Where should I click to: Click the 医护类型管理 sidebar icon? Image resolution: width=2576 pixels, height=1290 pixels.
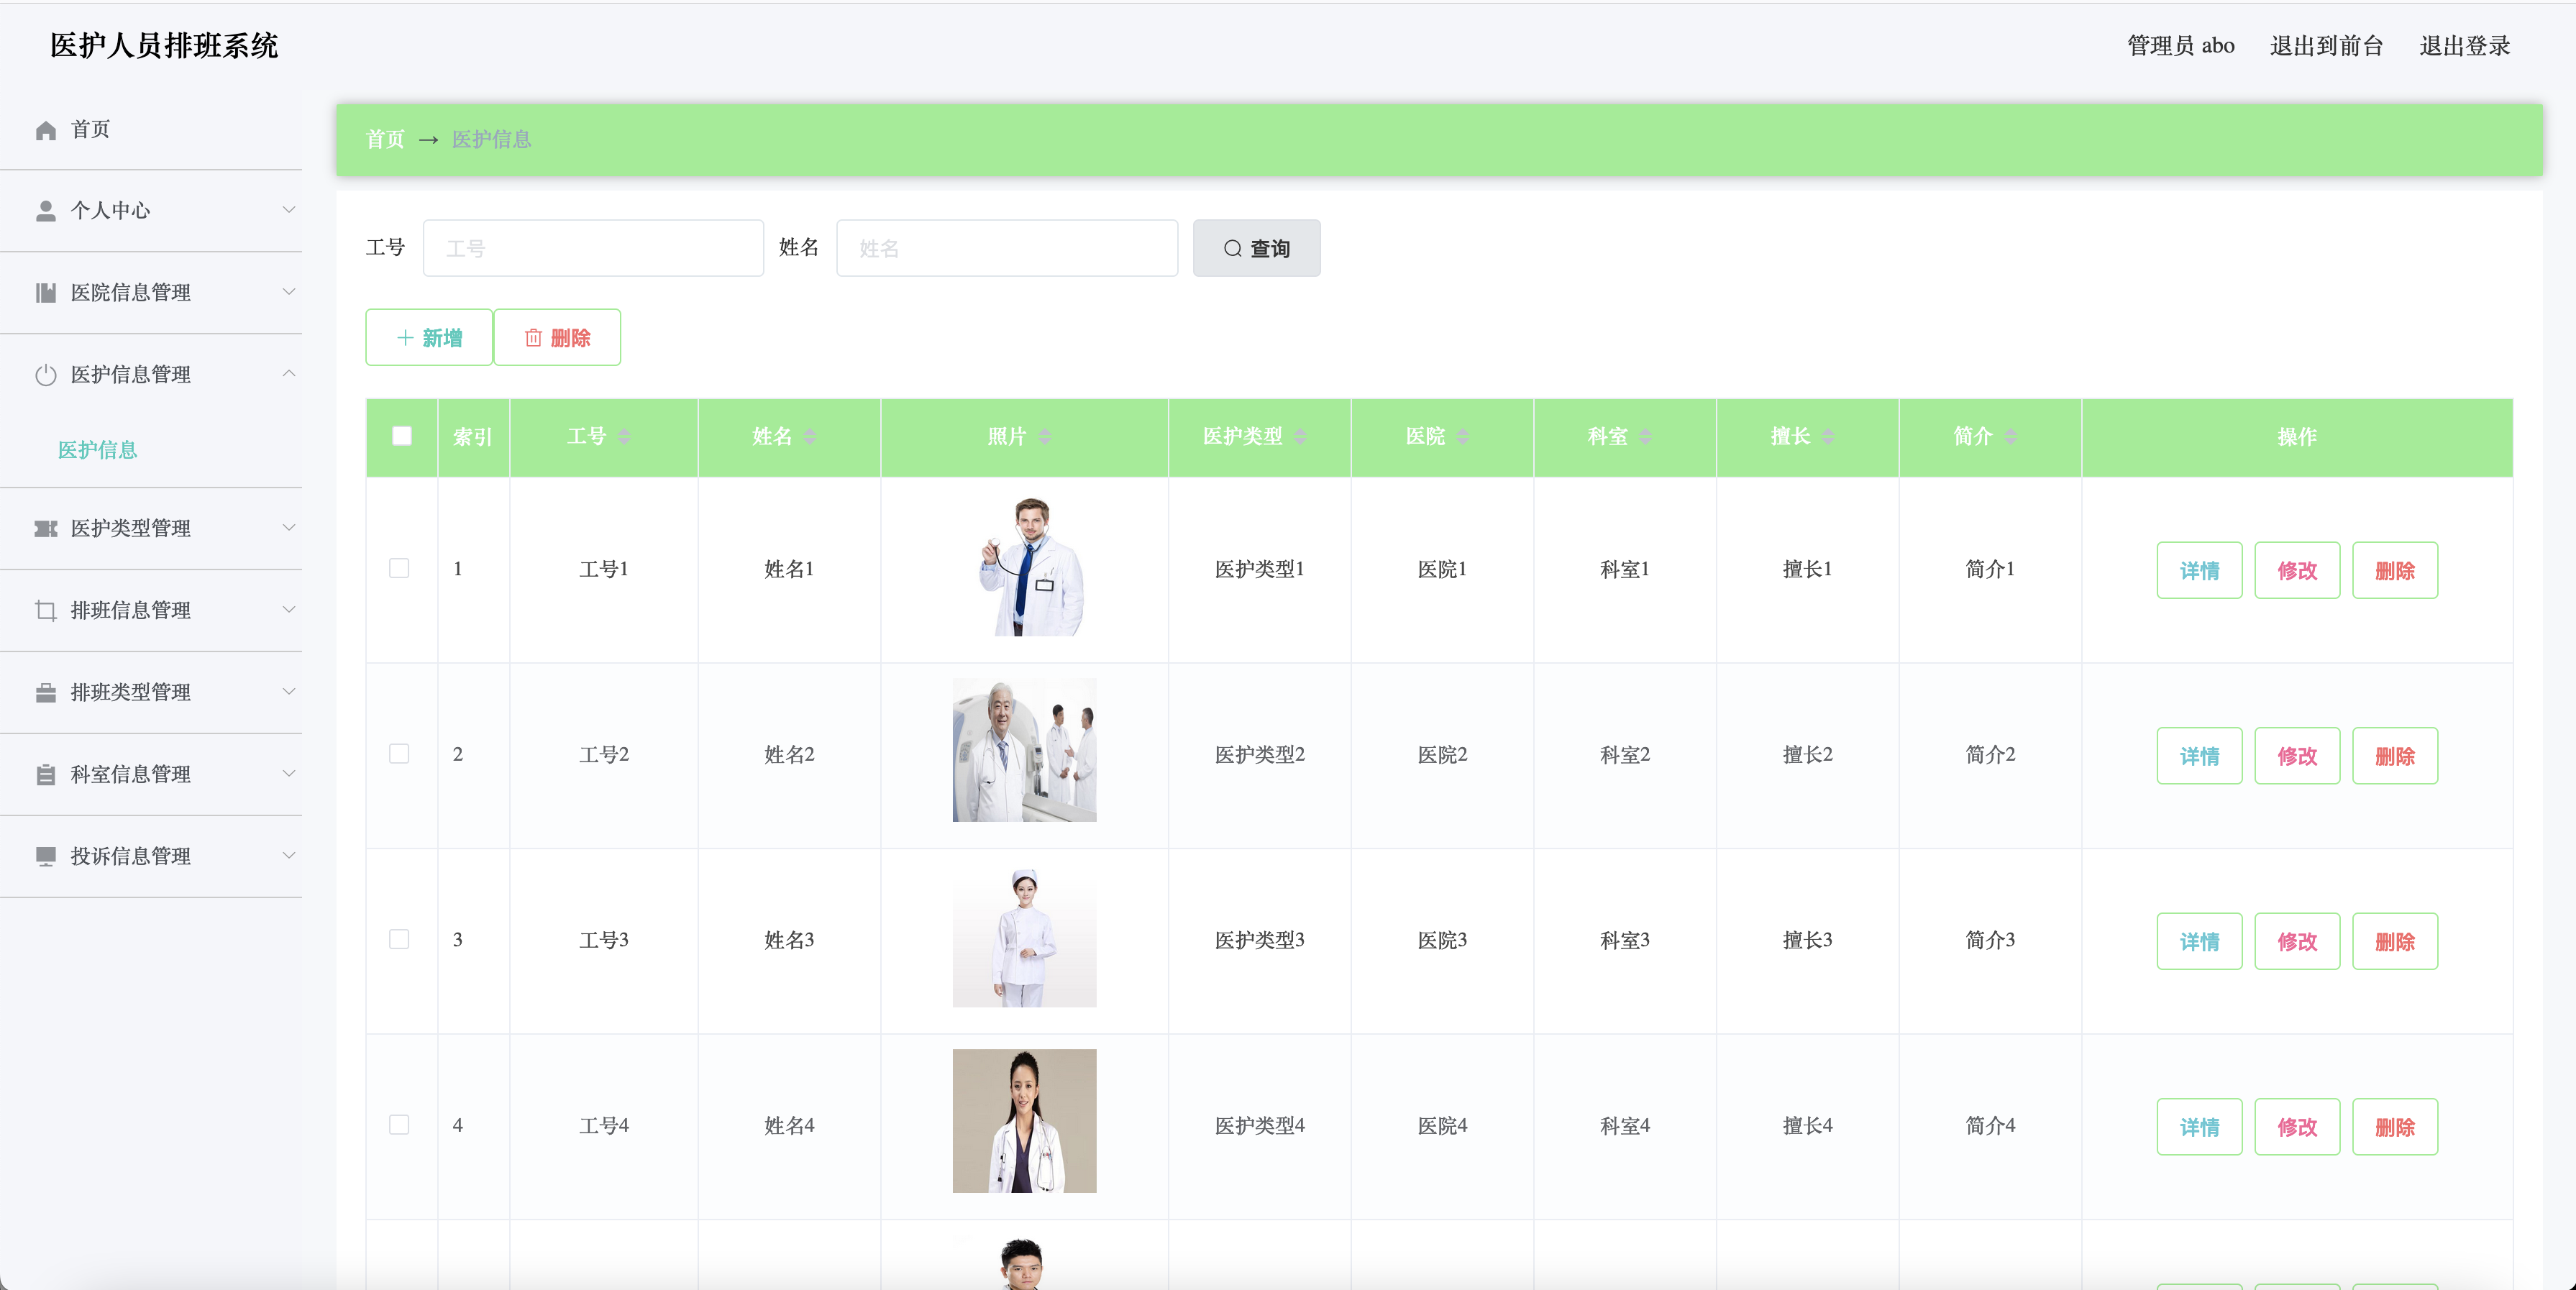[46, 528]
